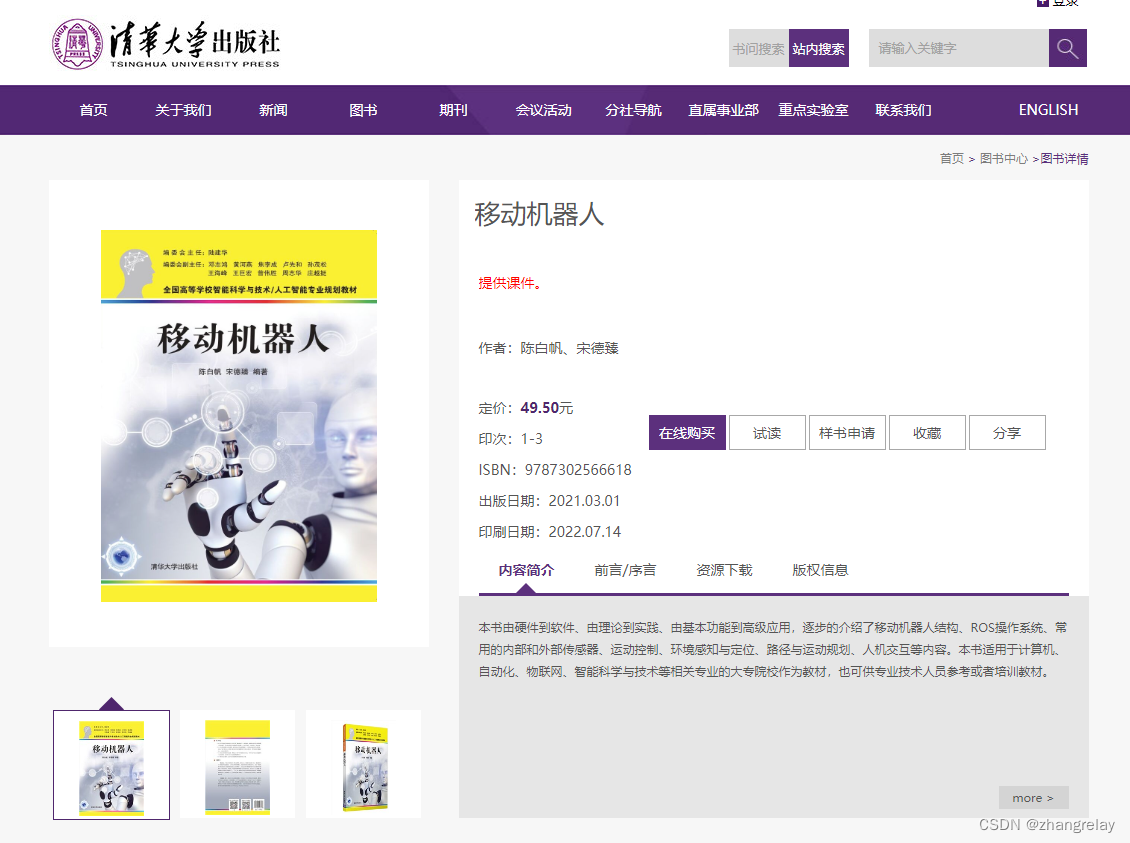Select the back cover thumbnail
This screenshot has width=1130, height=843.
[x=237, y=764]
